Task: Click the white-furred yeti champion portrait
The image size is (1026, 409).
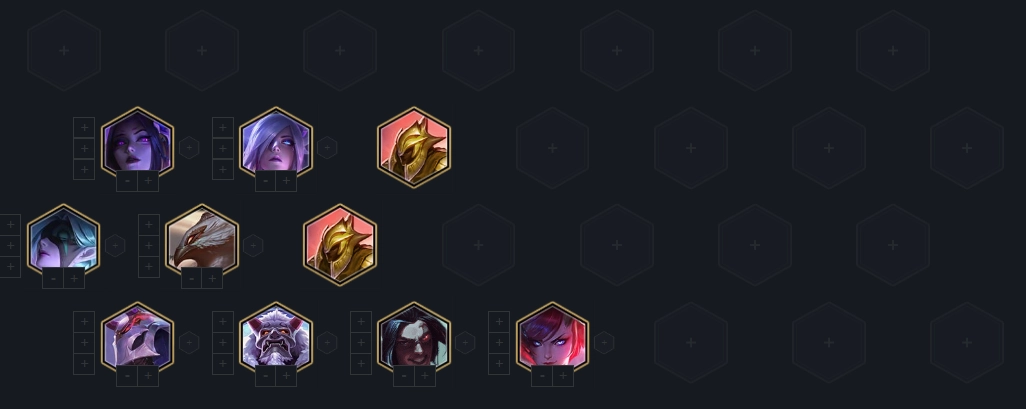Action: pos(275,338)
